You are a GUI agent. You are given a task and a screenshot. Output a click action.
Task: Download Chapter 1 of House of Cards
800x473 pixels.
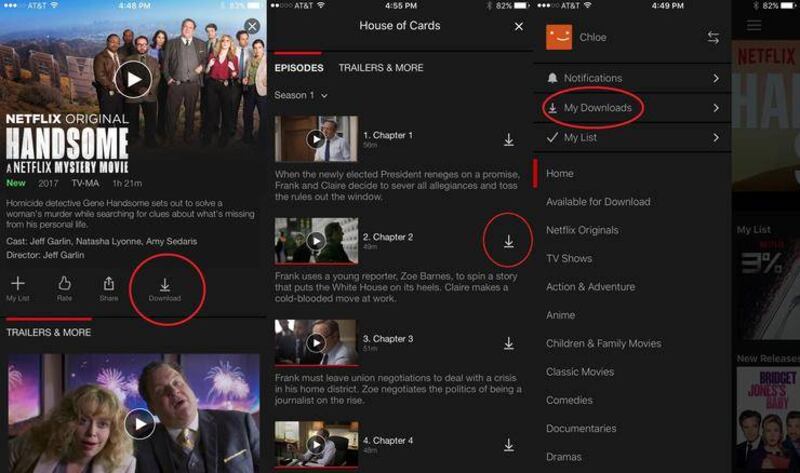tap(508, 140)
